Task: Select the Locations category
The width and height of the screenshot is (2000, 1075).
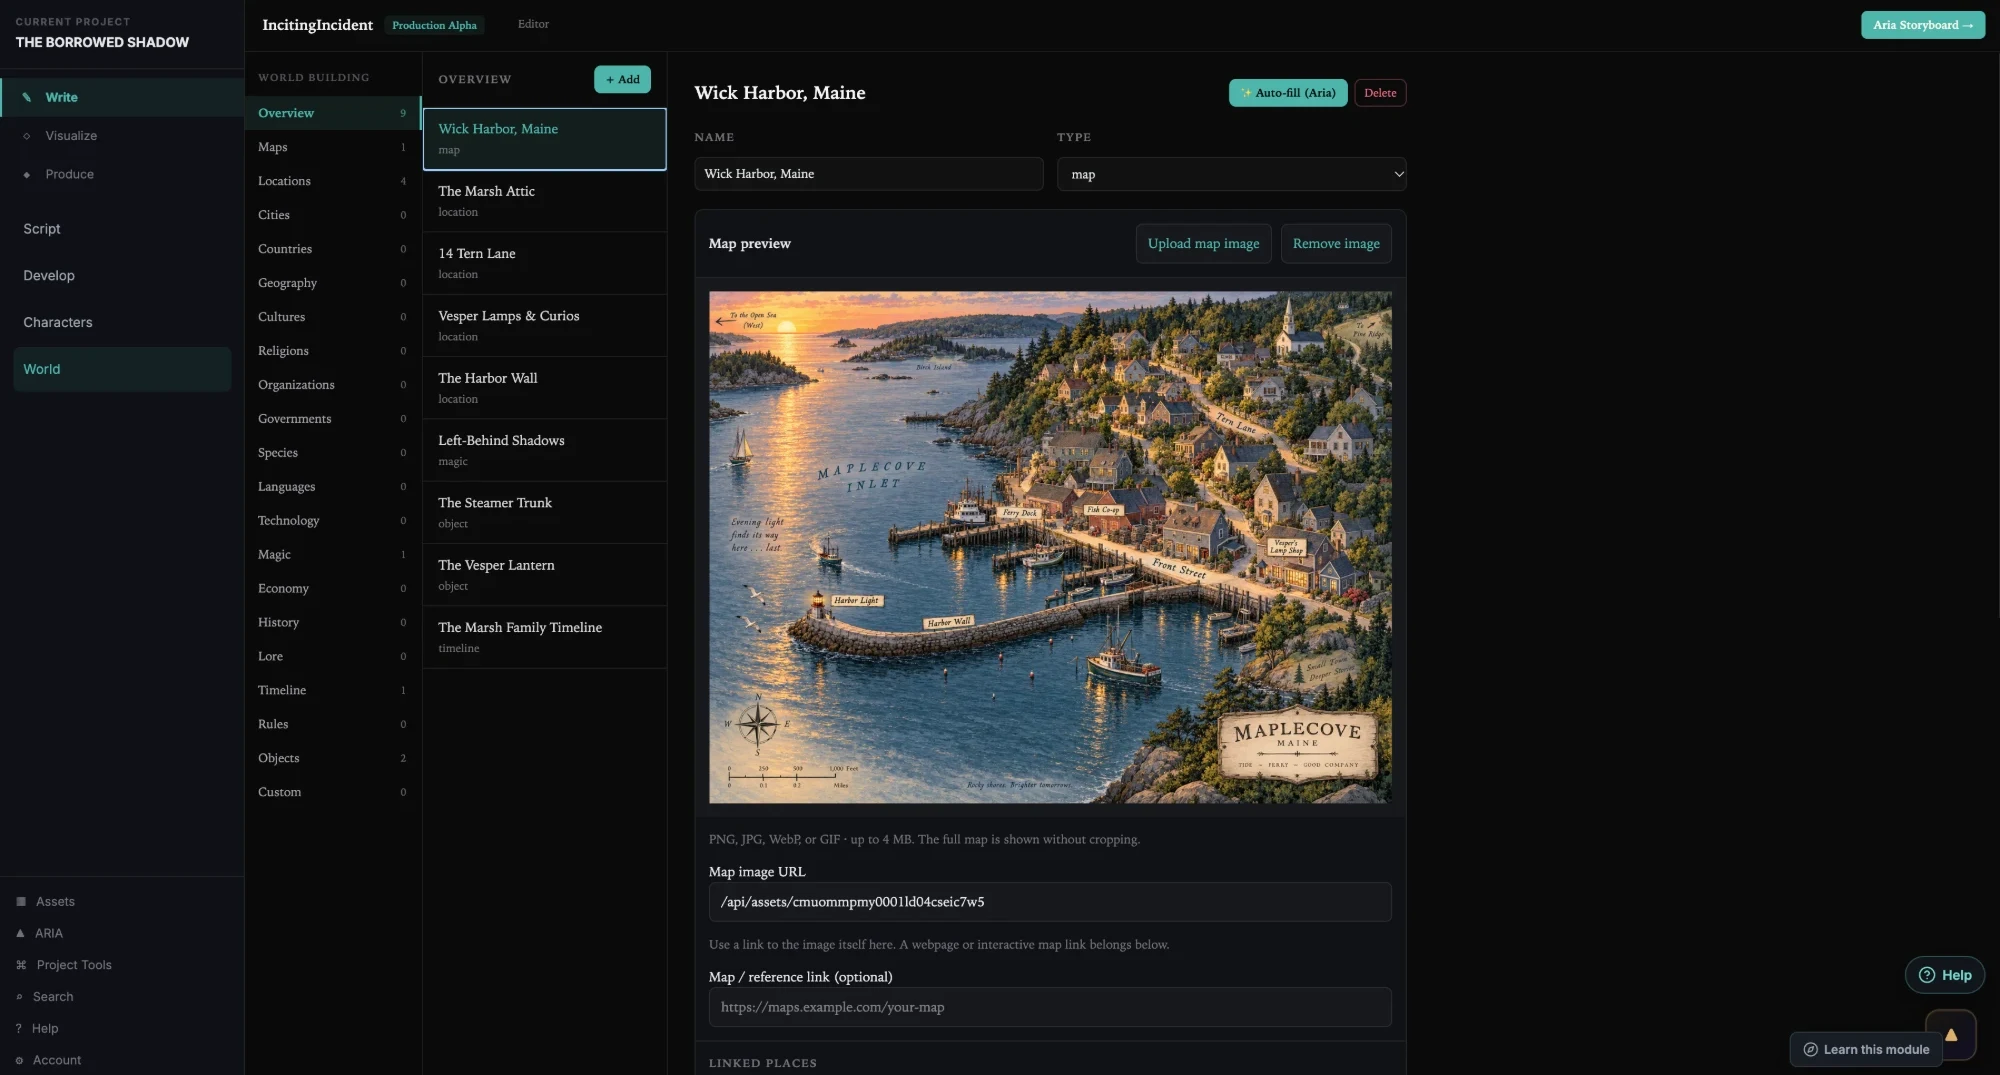Action: (333, 181)
